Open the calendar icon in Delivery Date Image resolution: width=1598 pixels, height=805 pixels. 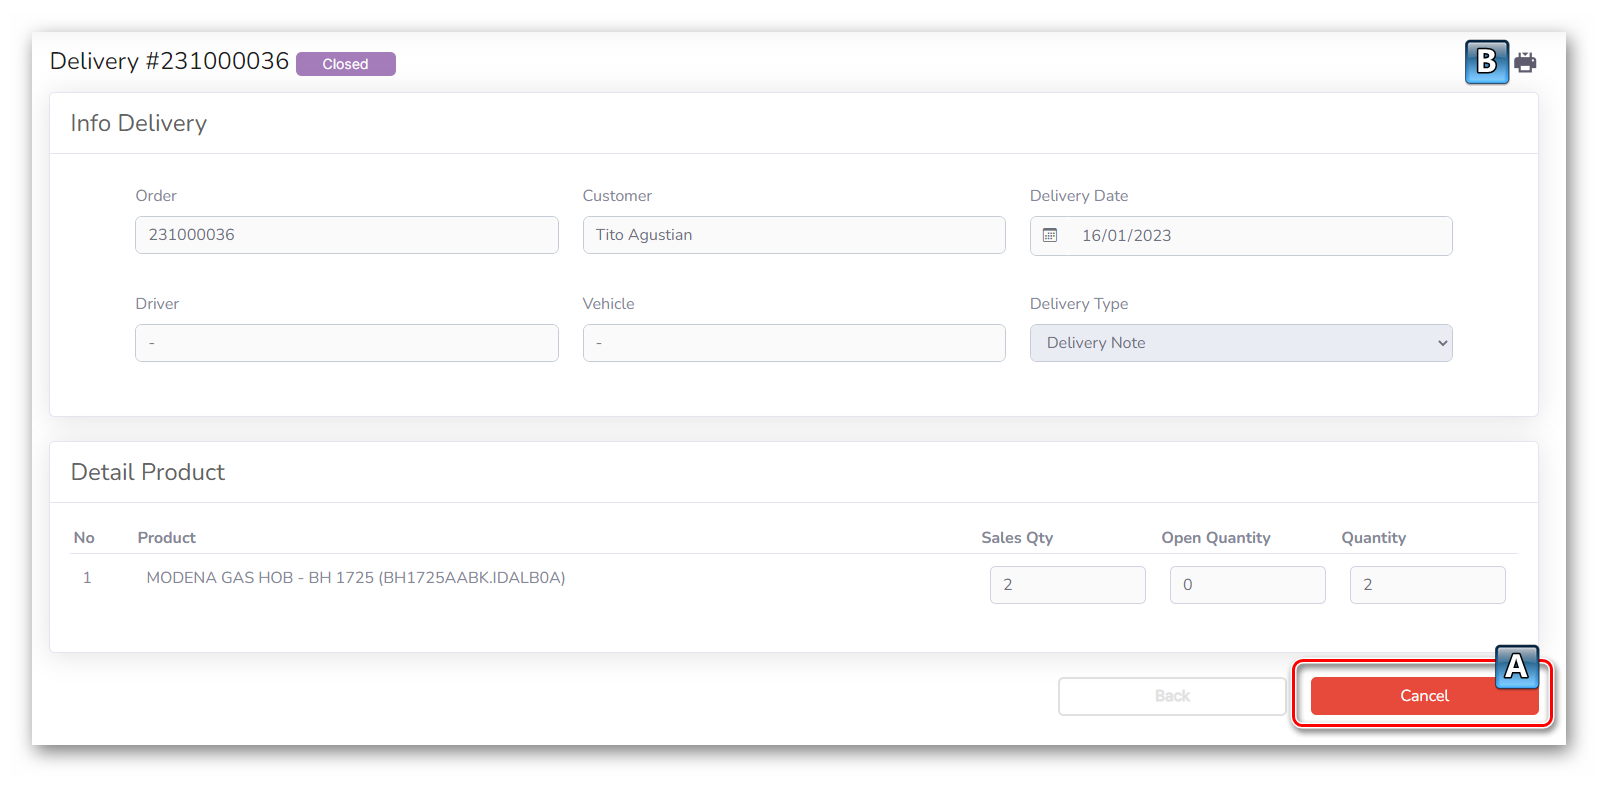(1050, 236)
